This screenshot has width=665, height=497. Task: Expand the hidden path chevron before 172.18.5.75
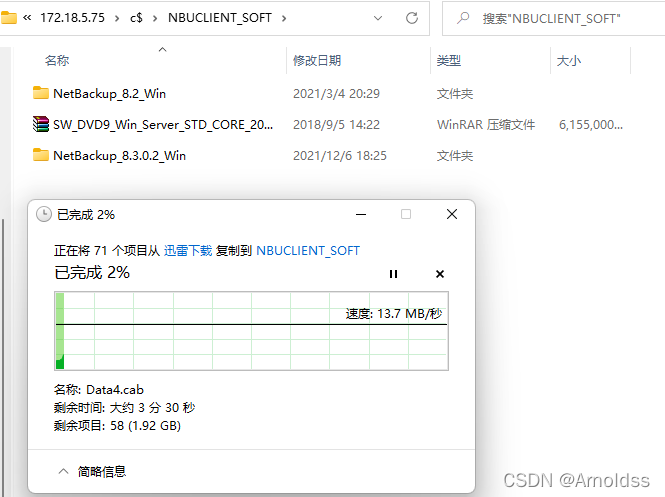coord(27,18)
